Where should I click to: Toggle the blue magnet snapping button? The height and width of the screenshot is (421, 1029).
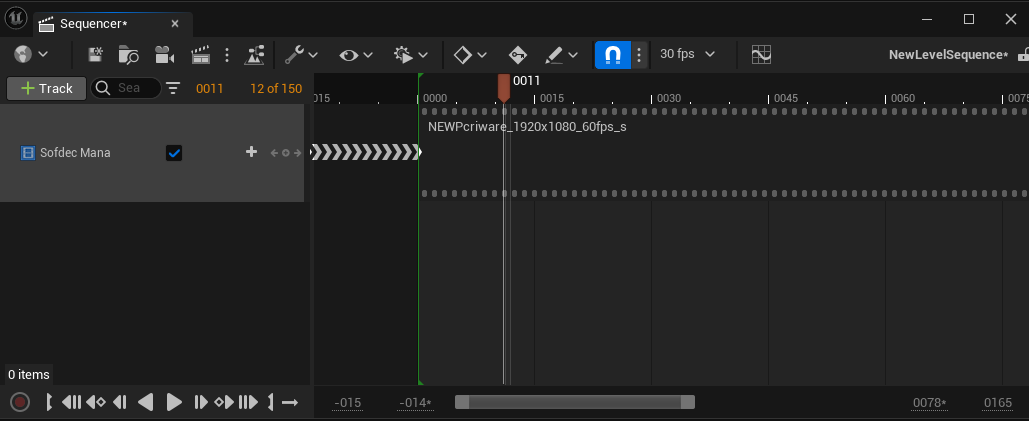pyautogui.click(x=612, y=55)
